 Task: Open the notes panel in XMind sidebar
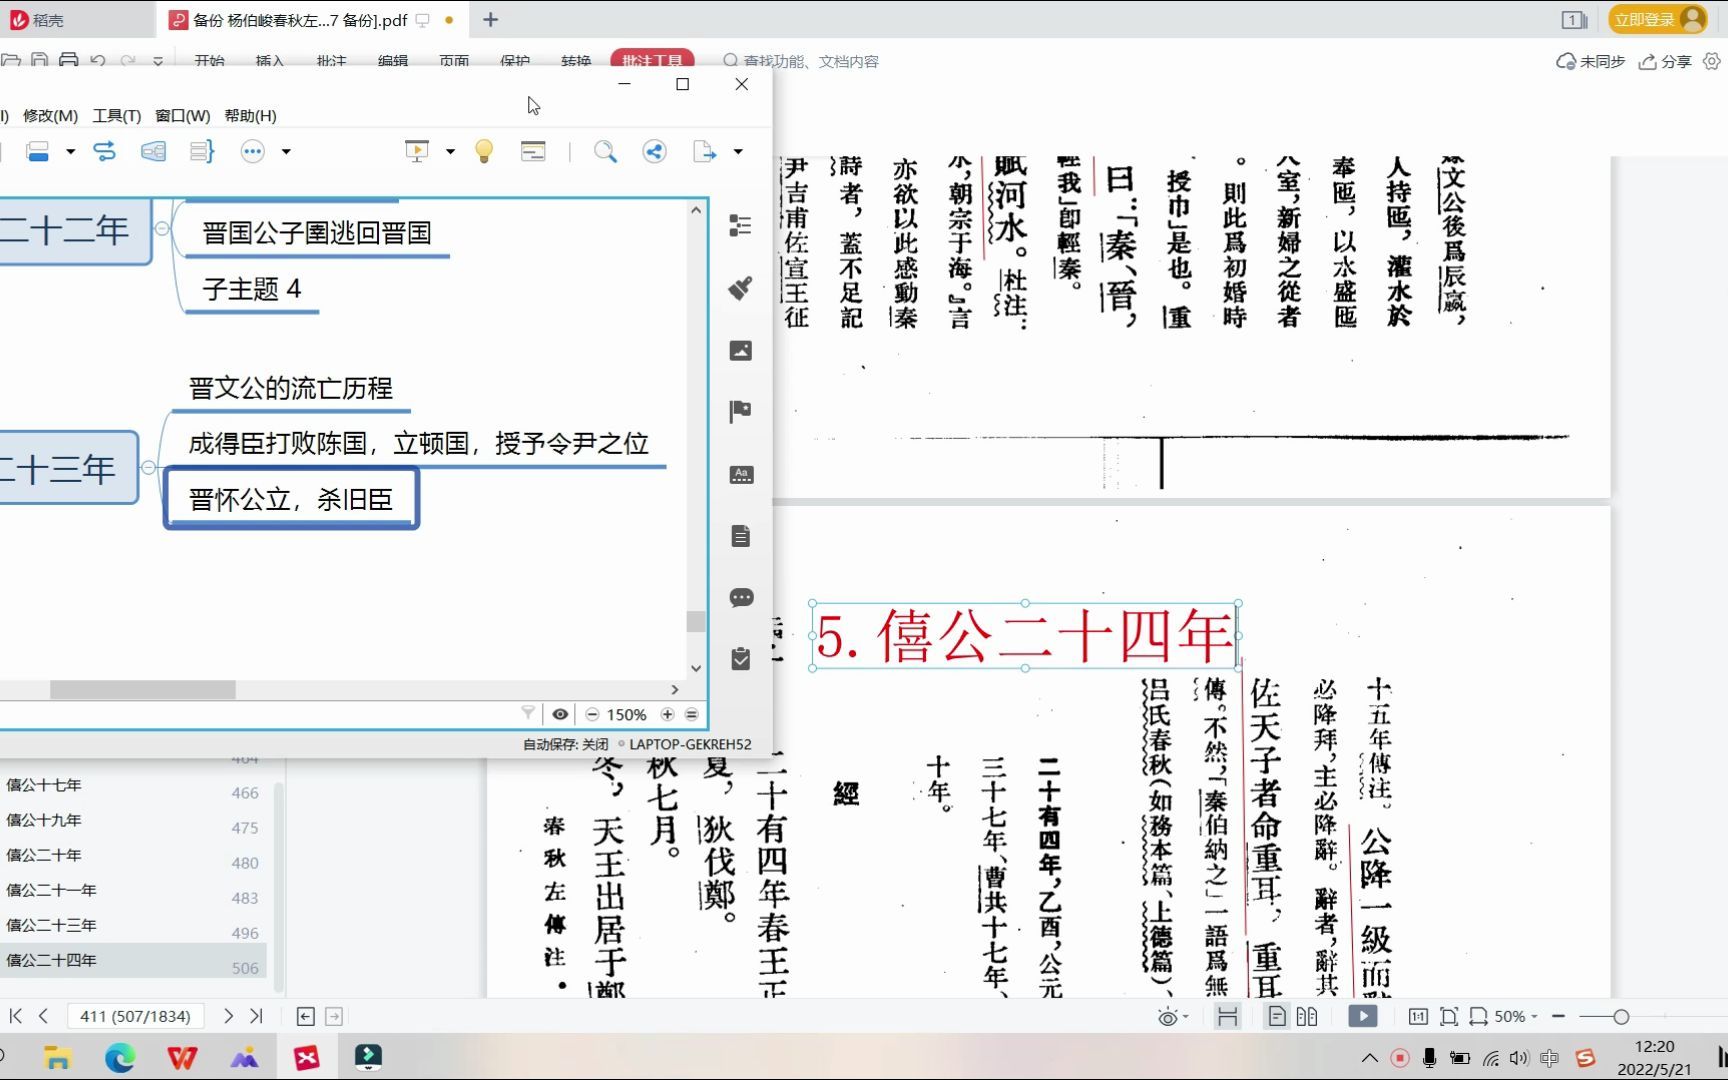click(x=740, y=536)
